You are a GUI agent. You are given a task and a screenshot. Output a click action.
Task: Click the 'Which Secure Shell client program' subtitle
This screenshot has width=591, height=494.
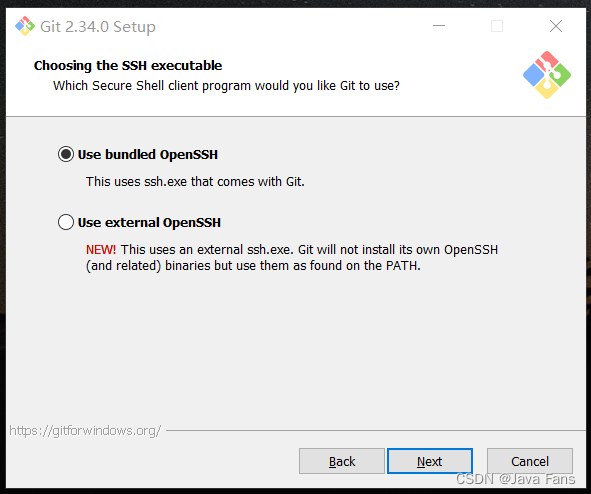pyautogui.click(x=226, y=86)
